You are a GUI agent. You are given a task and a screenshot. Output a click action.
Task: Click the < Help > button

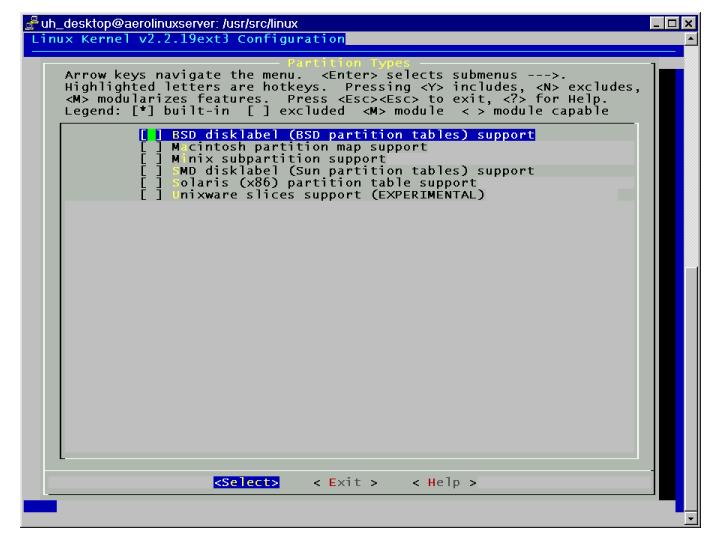click(444, 483)
